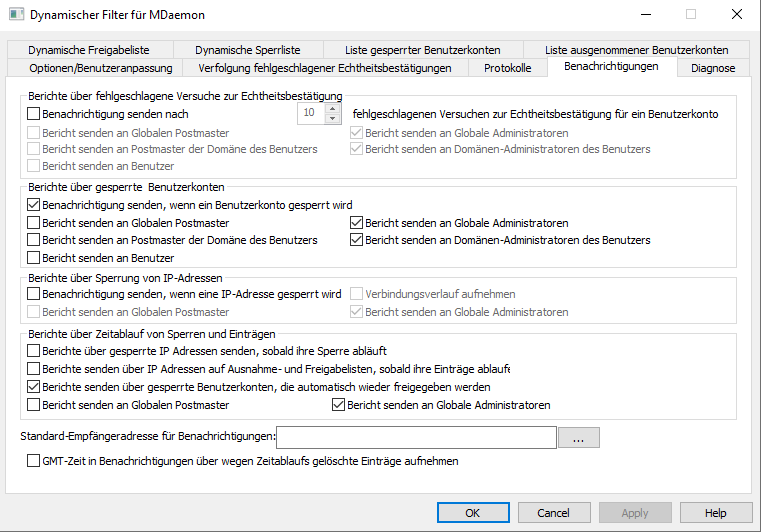Click the Cancel button
761x532 pixels.
[553, 513]
